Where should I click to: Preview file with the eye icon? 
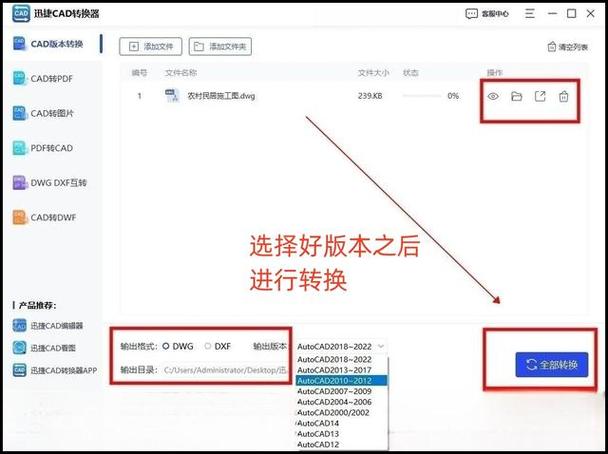pos(493,96)
